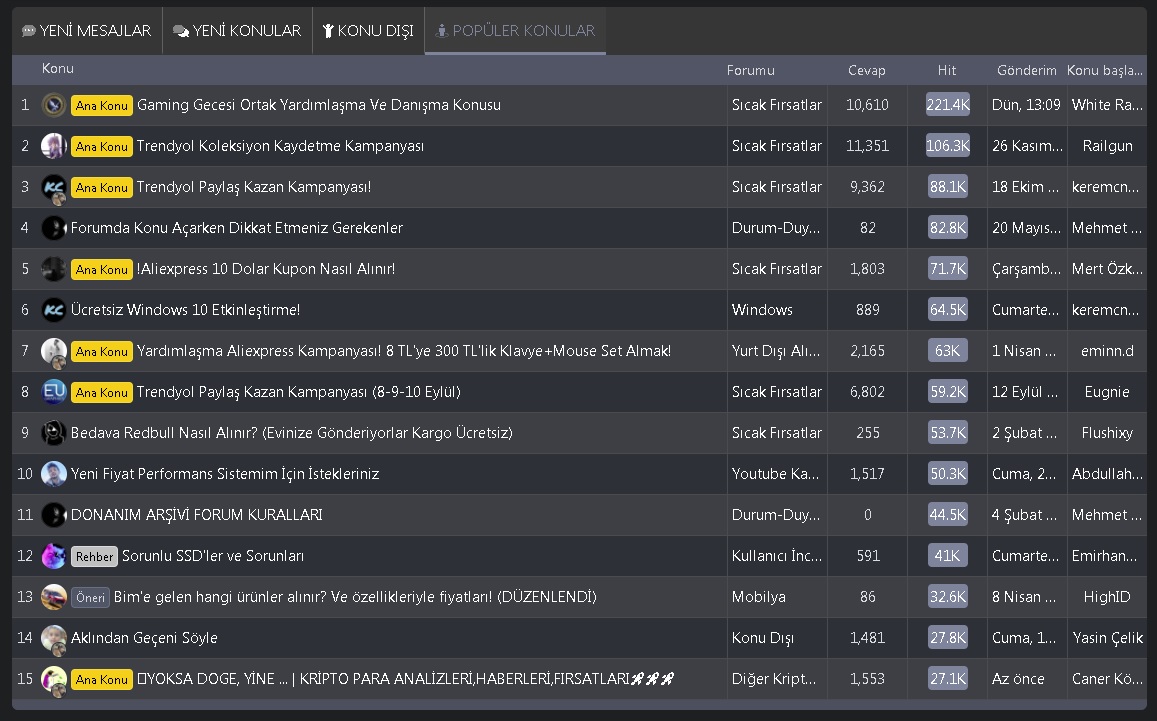1157x721 pixels.
Task: Click the Öneri tag on Bim topic
Action: (x=90, y=597)
